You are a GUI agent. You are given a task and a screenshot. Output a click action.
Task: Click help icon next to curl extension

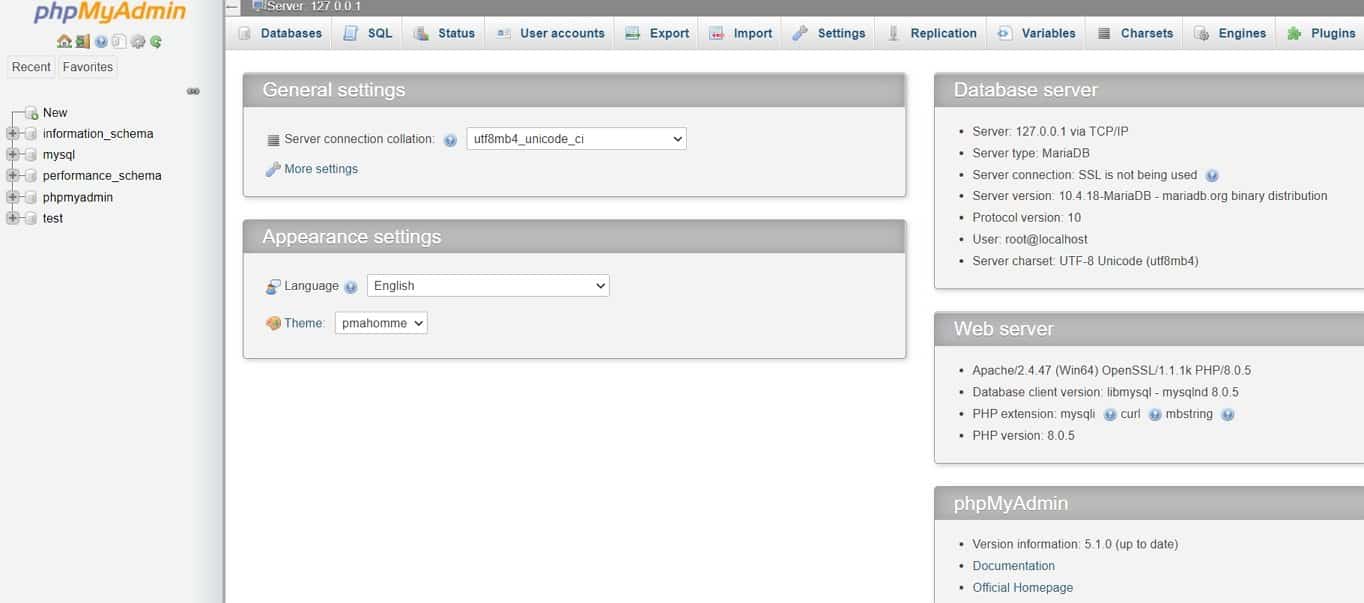(x=1155, y=415)
